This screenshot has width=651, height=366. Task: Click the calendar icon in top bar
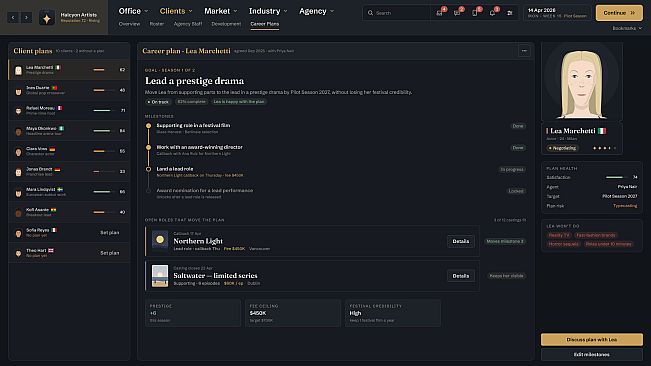point(510,13)
